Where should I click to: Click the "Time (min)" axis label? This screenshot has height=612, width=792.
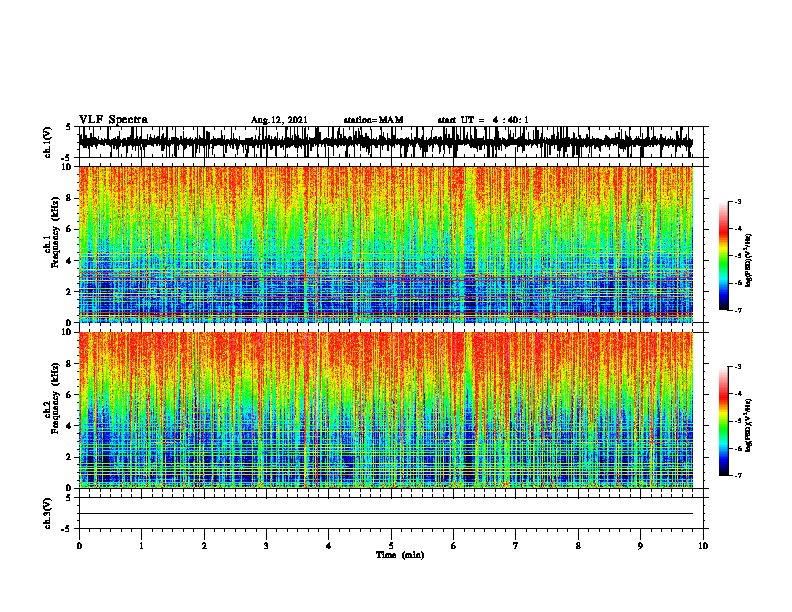pos(400,555)
